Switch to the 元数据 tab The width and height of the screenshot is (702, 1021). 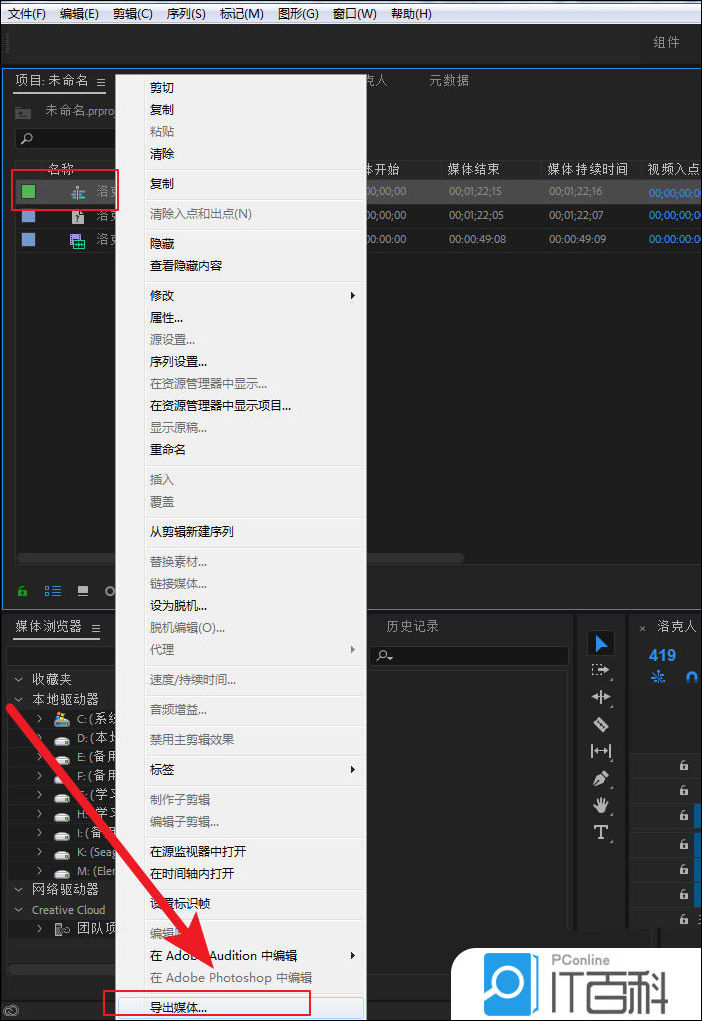(x=449, y=81)
